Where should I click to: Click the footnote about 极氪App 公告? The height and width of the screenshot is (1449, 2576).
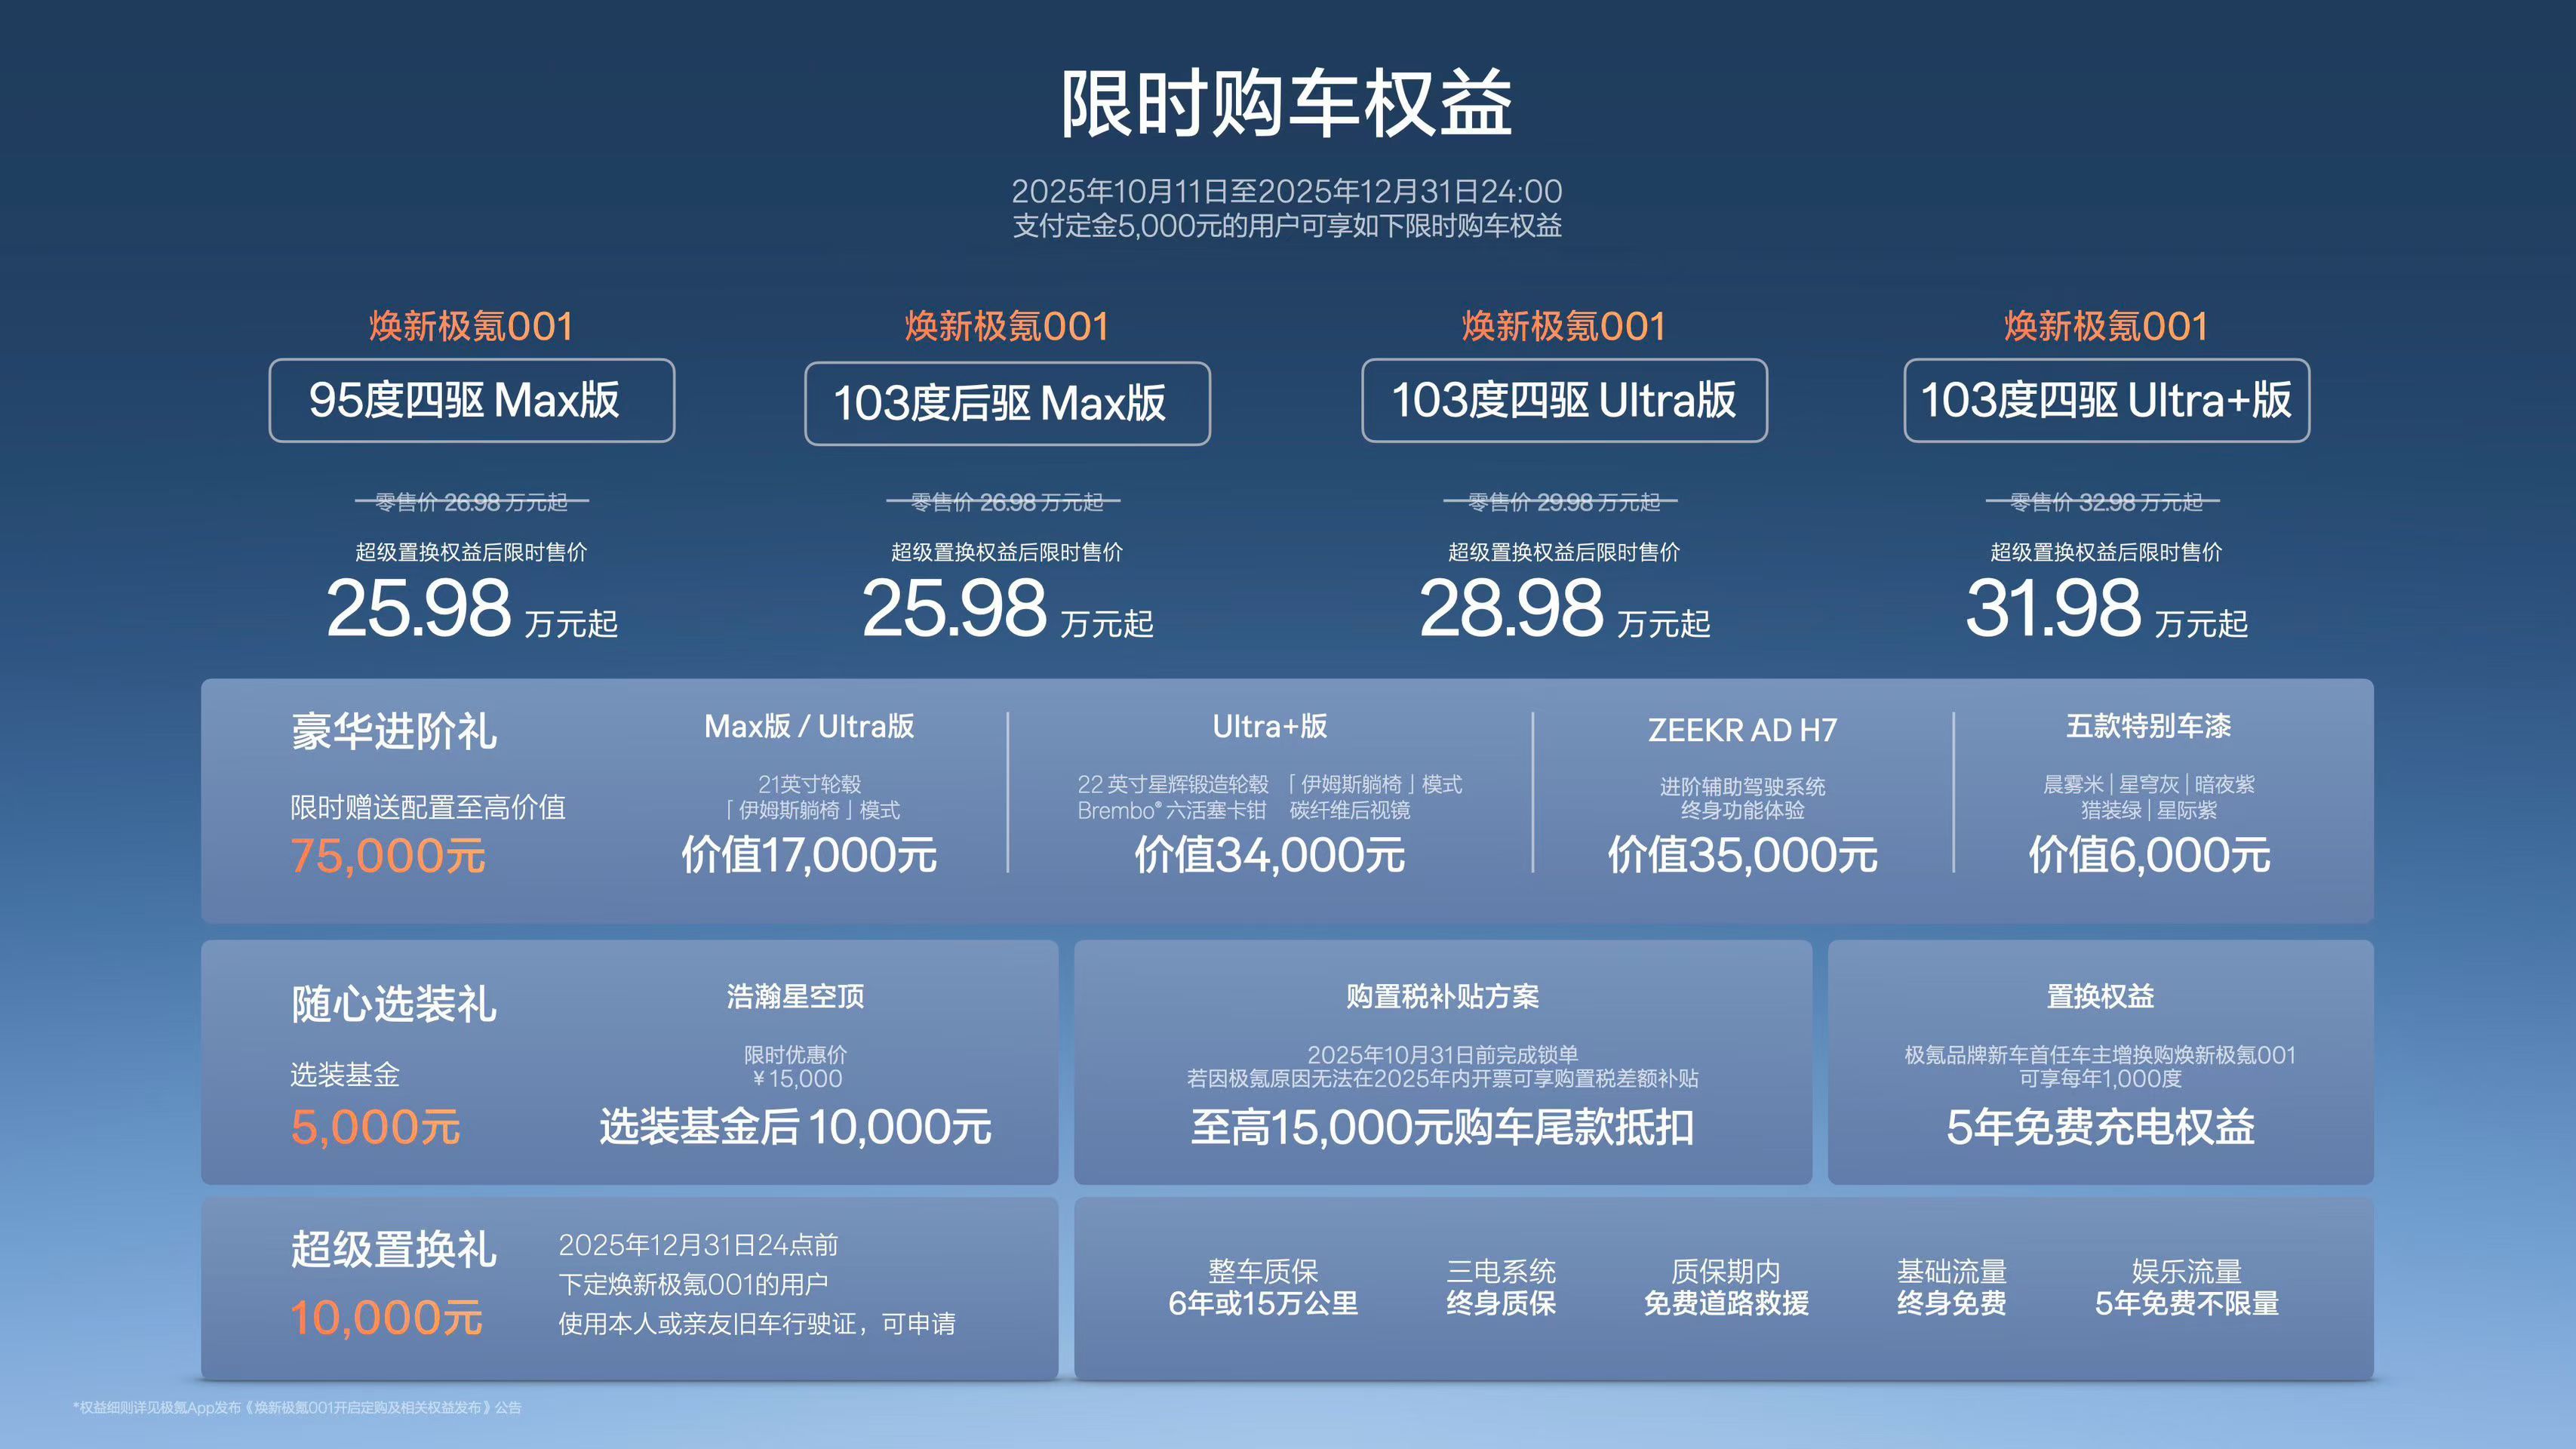[x=297, y=1407]
